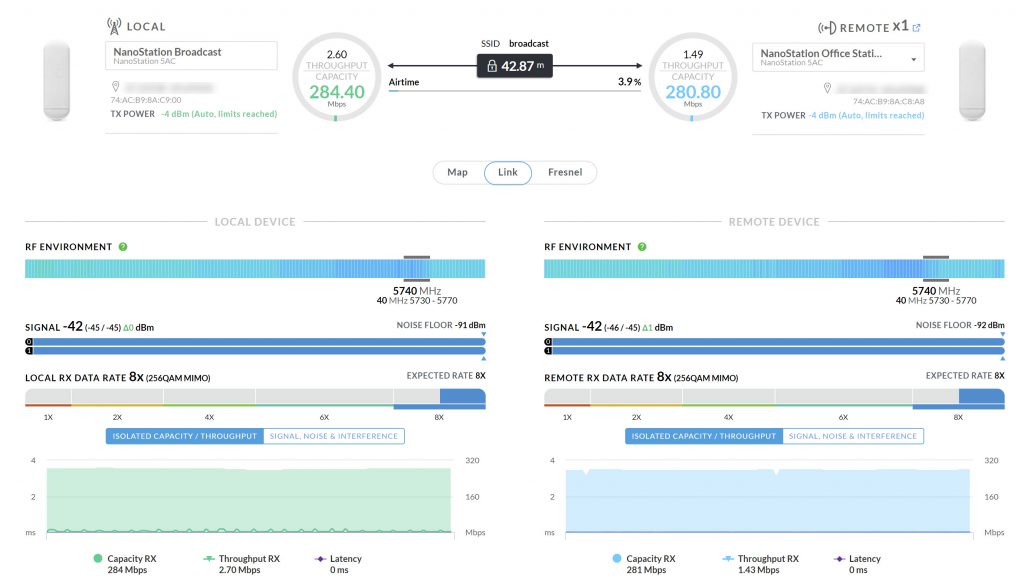This screenshot has width=1024, height=585.
Task: Click remote signal chain 1 indicator
Action: tap(548, 351)
